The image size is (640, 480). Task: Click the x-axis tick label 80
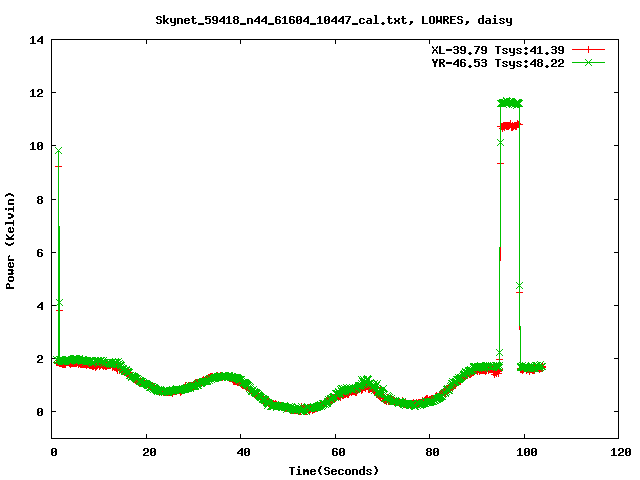[x=432, y=452]
